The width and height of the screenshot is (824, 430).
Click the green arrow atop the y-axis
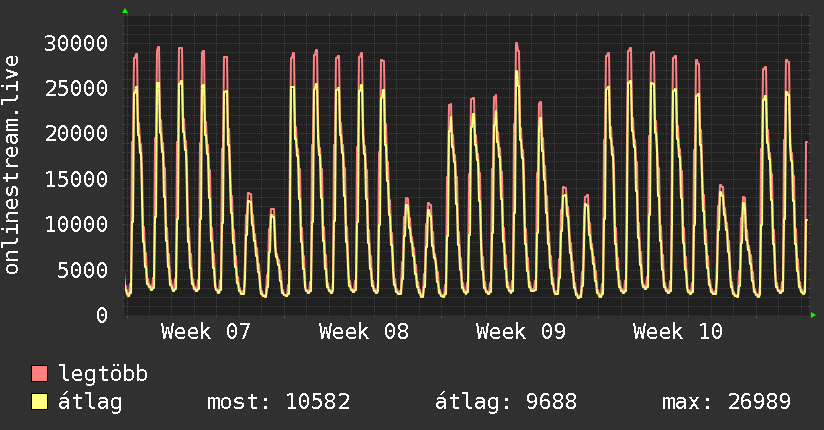(x=125, y=11)
